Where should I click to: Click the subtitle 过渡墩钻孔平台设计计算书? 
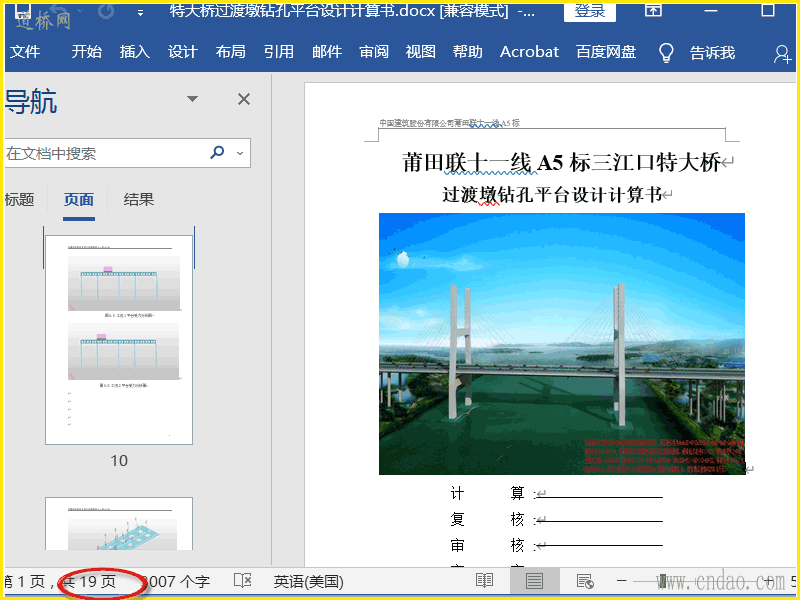coord(552,194)
